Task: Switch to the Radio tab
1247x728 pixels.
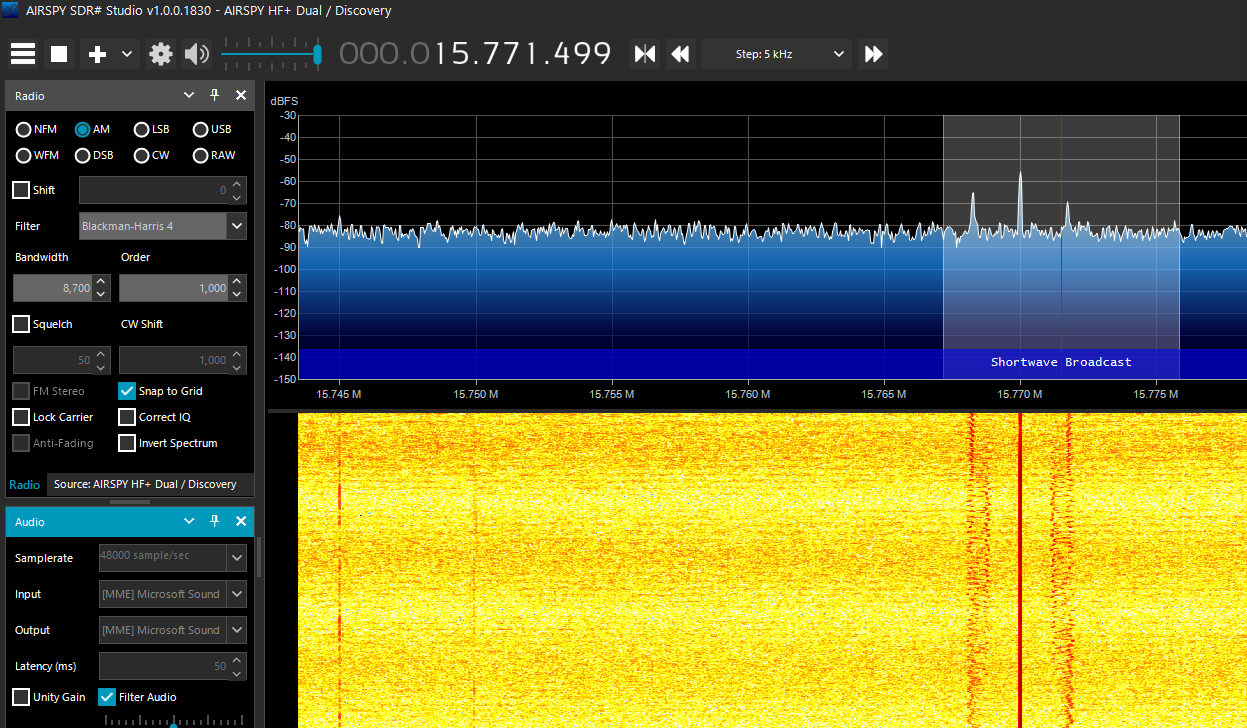Action: [25, 484]
